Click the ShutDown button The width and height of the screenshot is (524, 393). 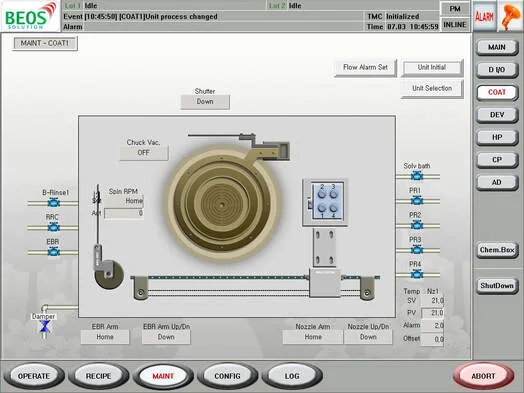pos(497,286)
